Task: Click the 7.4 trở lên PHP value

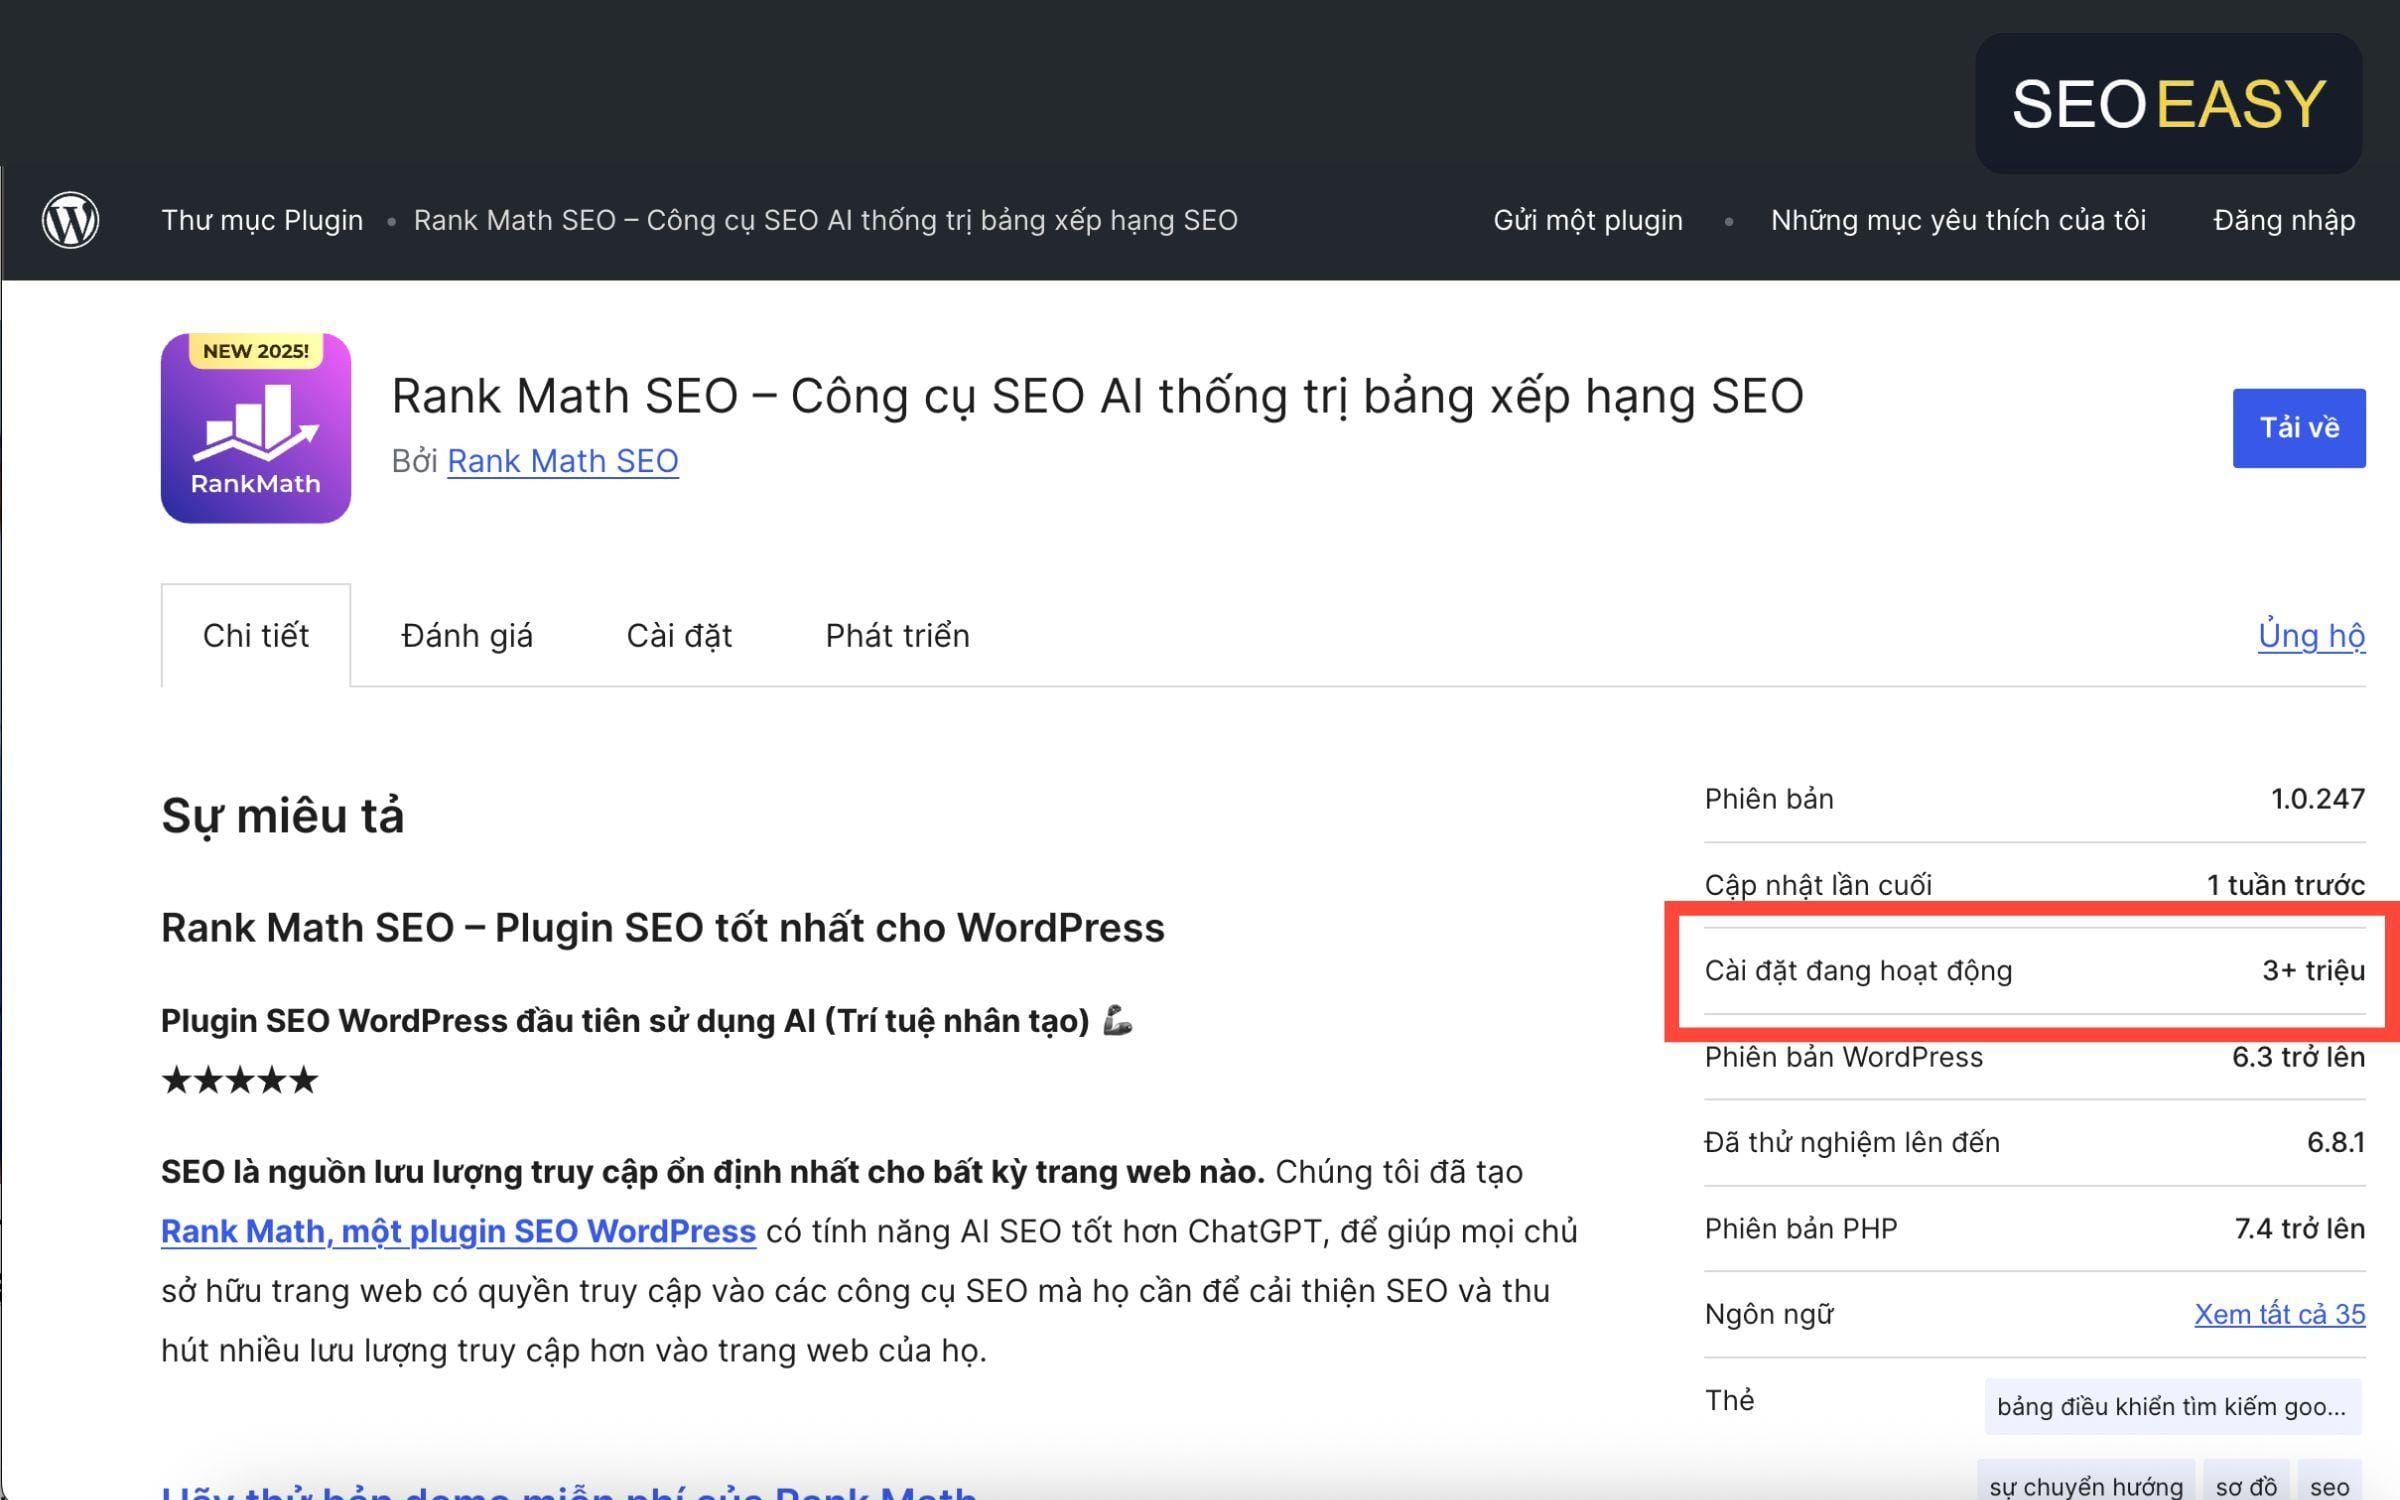Action: click(x=2299, y=1229)
